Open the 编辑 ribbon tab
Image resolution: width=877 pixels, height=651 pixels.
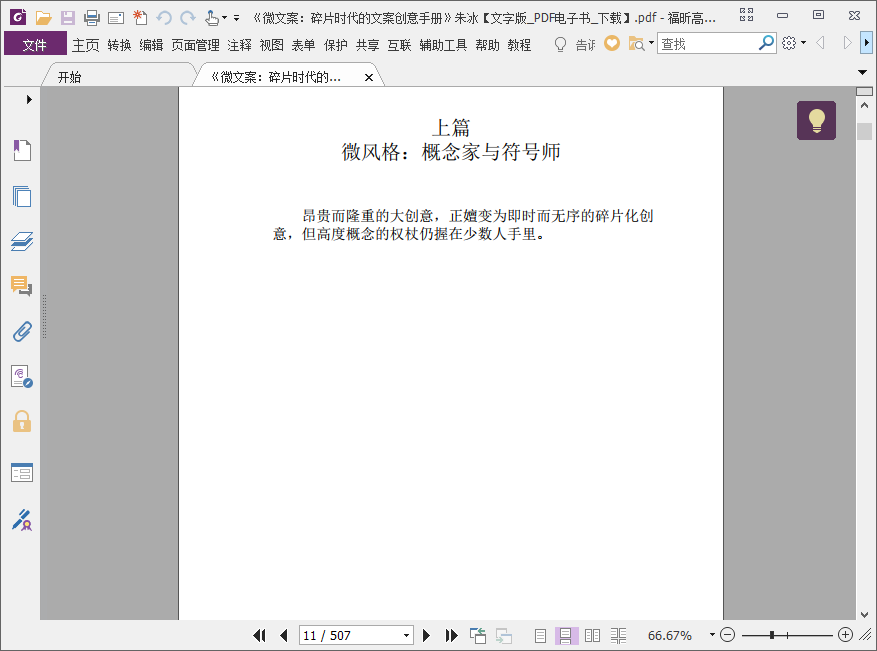[x=151, y=45]
